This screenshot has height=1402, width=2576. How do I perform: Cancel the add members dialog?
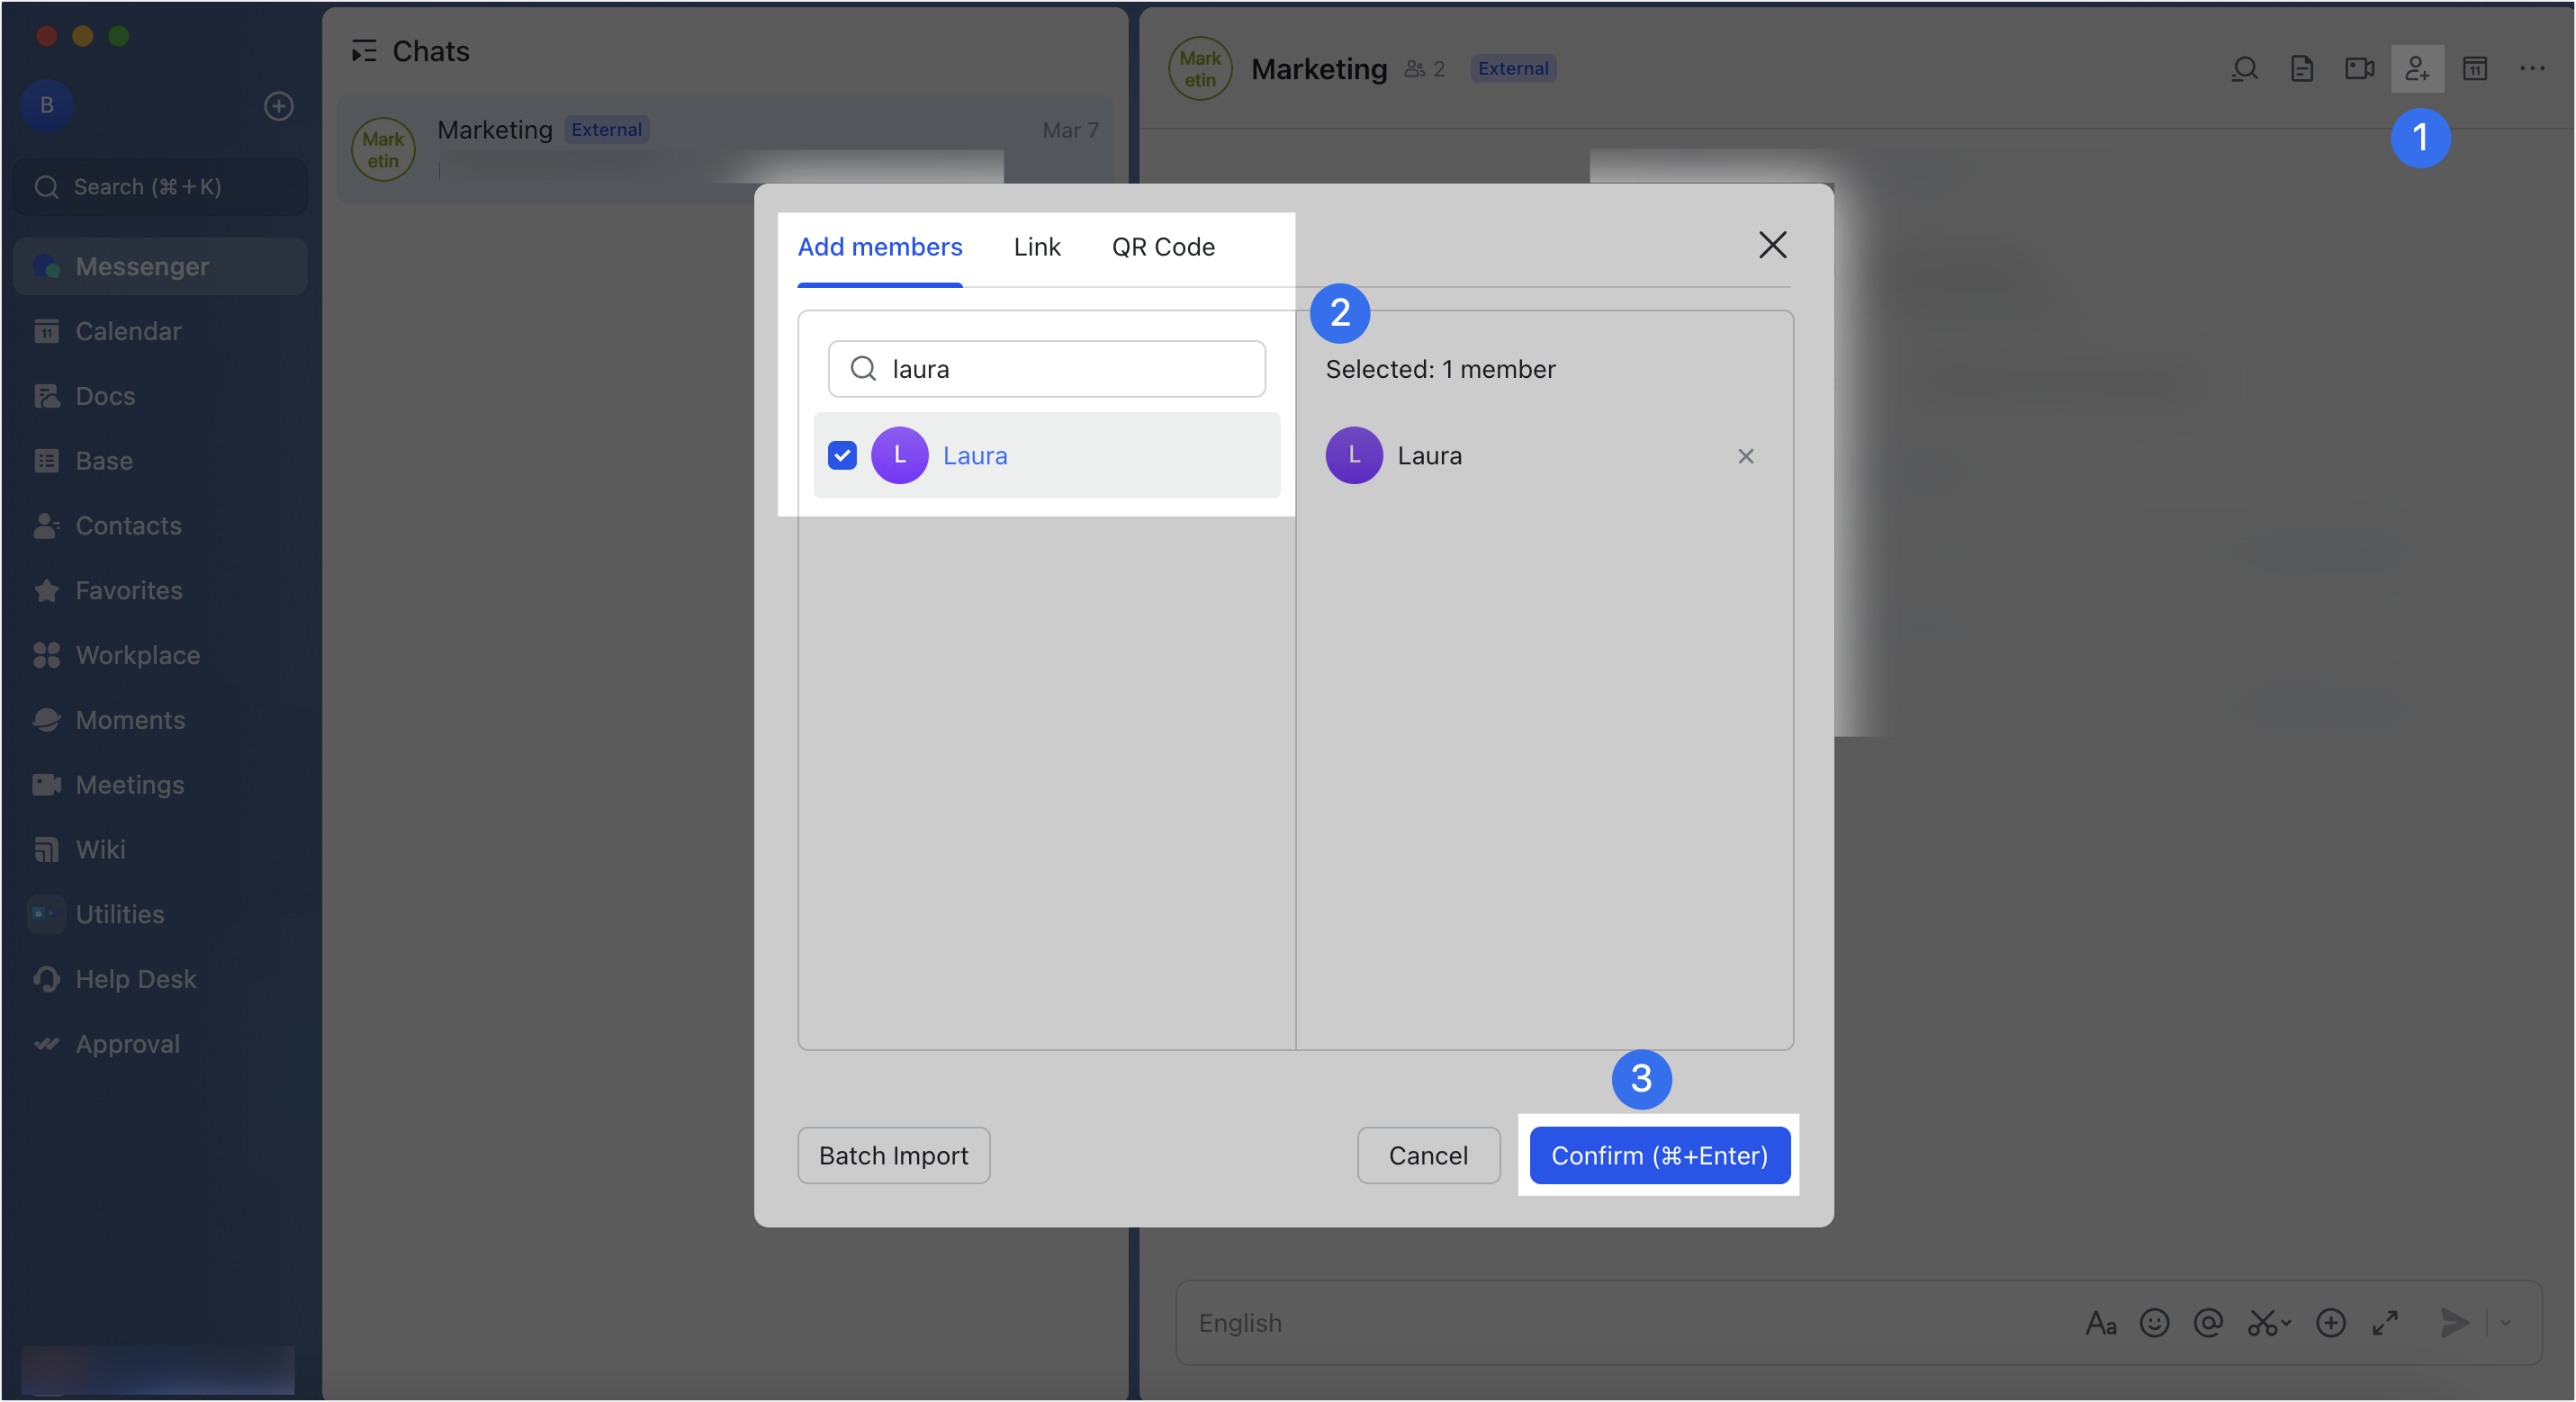(x=1428, y=1156)
